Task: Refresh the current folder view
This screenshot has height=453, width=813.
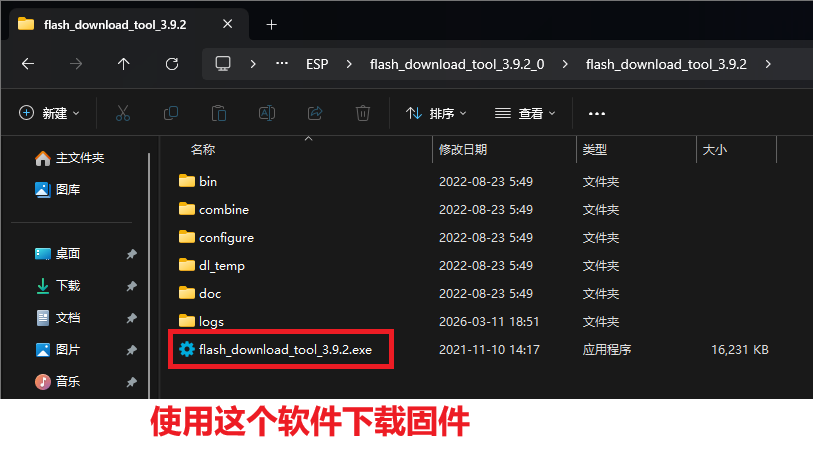Action: point(171,64)
